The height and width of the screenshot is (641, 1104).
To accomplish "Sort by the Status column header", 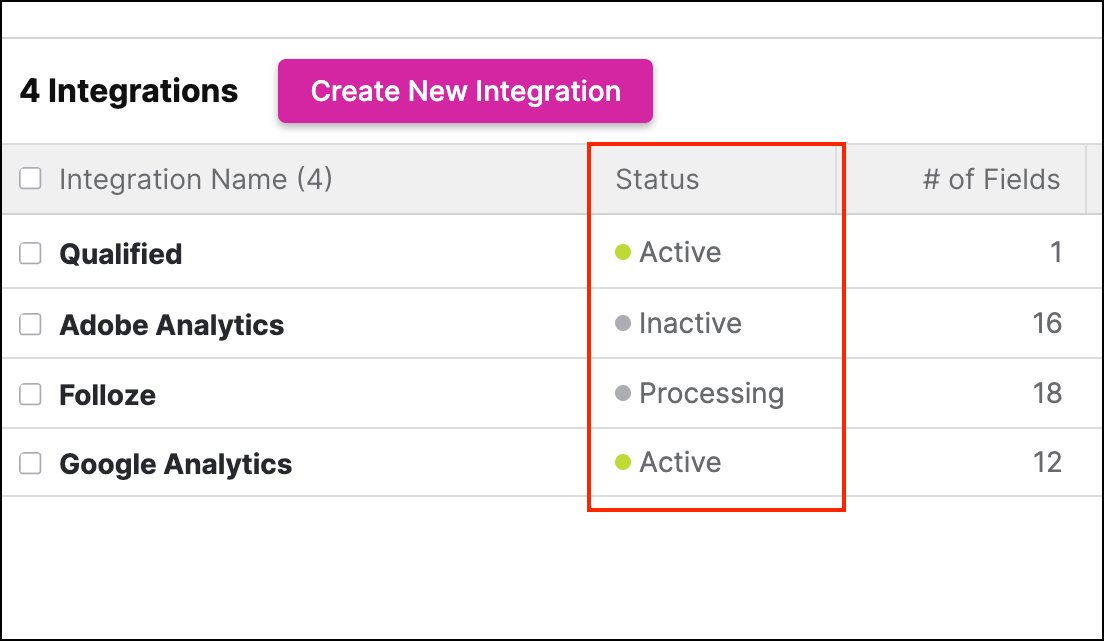I will (x=657, y=180).
